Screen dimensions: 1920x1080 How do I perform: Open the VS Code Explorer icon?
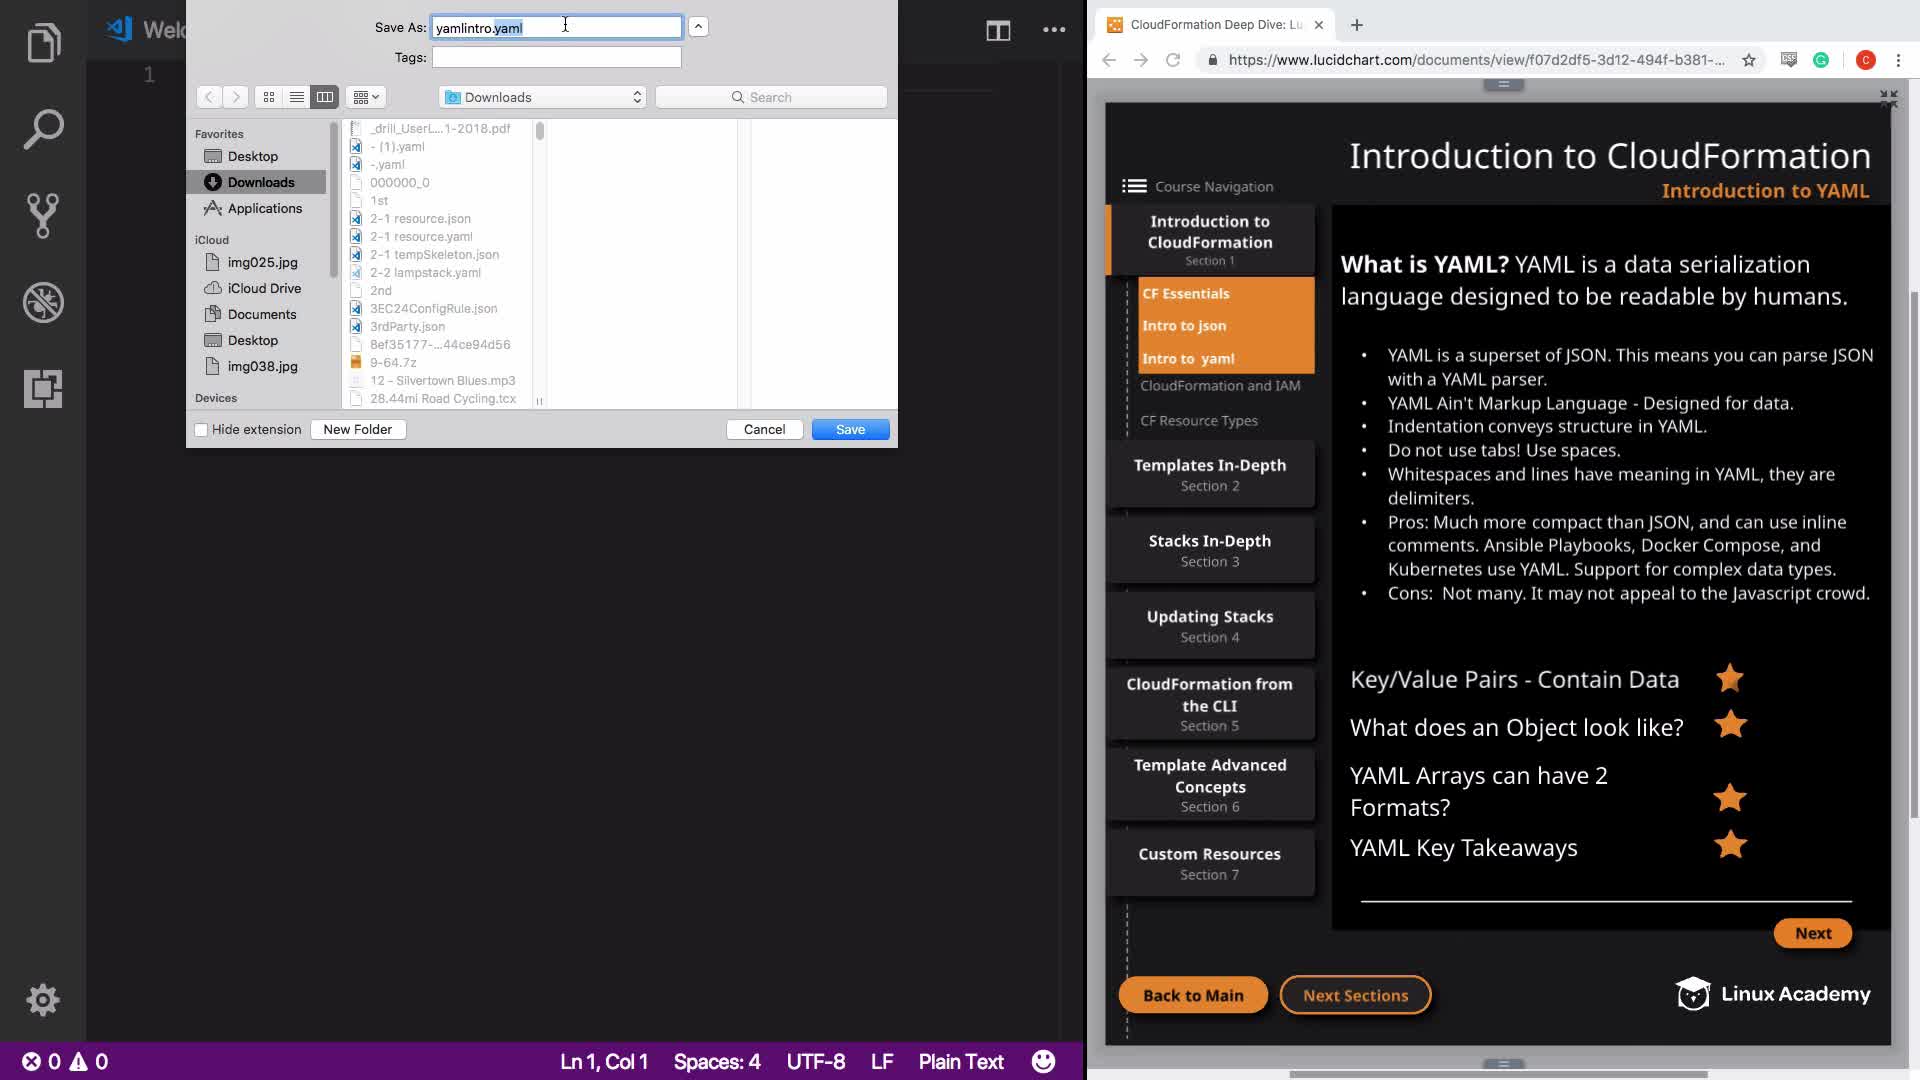tap(43, 42)
